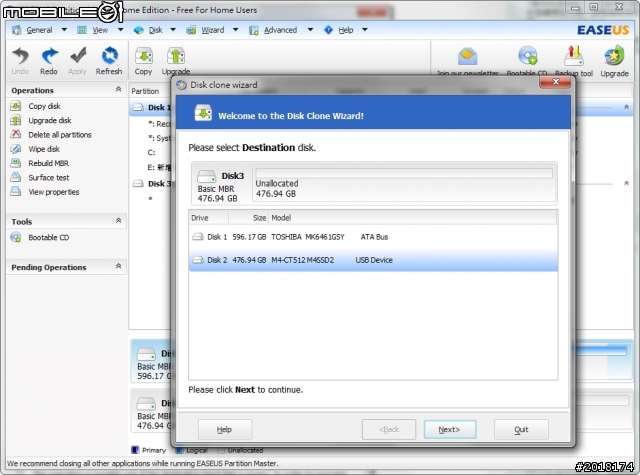This screenshot has height=475, width=640.
Task: Click the Disk 1 drive icon in wizard list
Action: (x=198, y=237)
